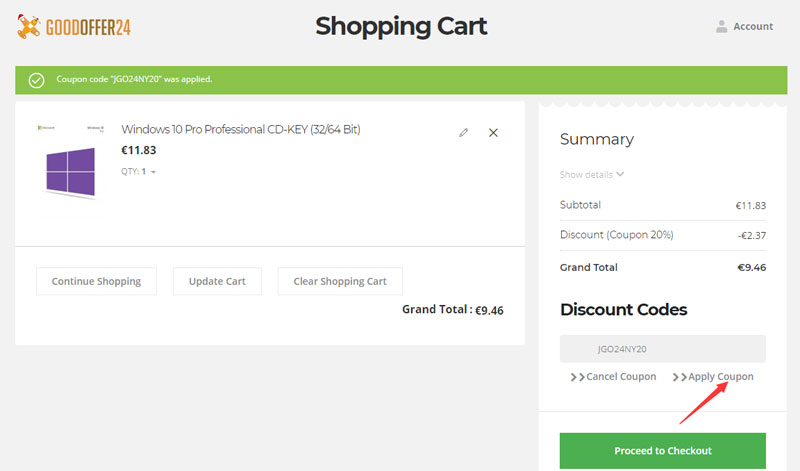800x471 pixels.
Task: Click the Shopping Cart page heading
Action: click(x=401, y=27)
